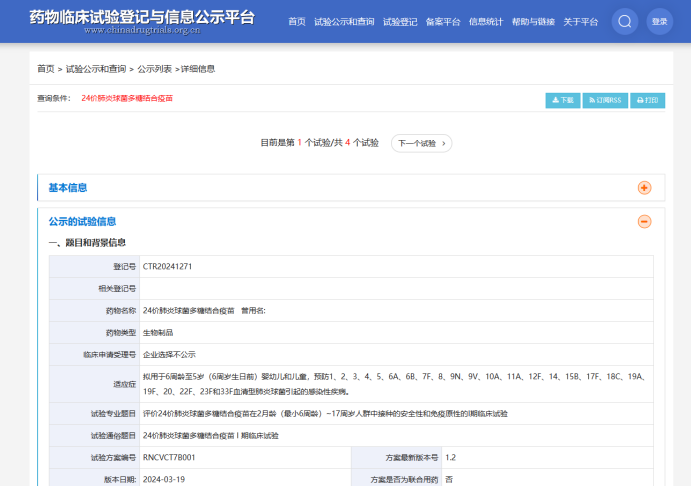Click the 下载 download button
This screenshot has height=487, width=692.
pos(563,100)
